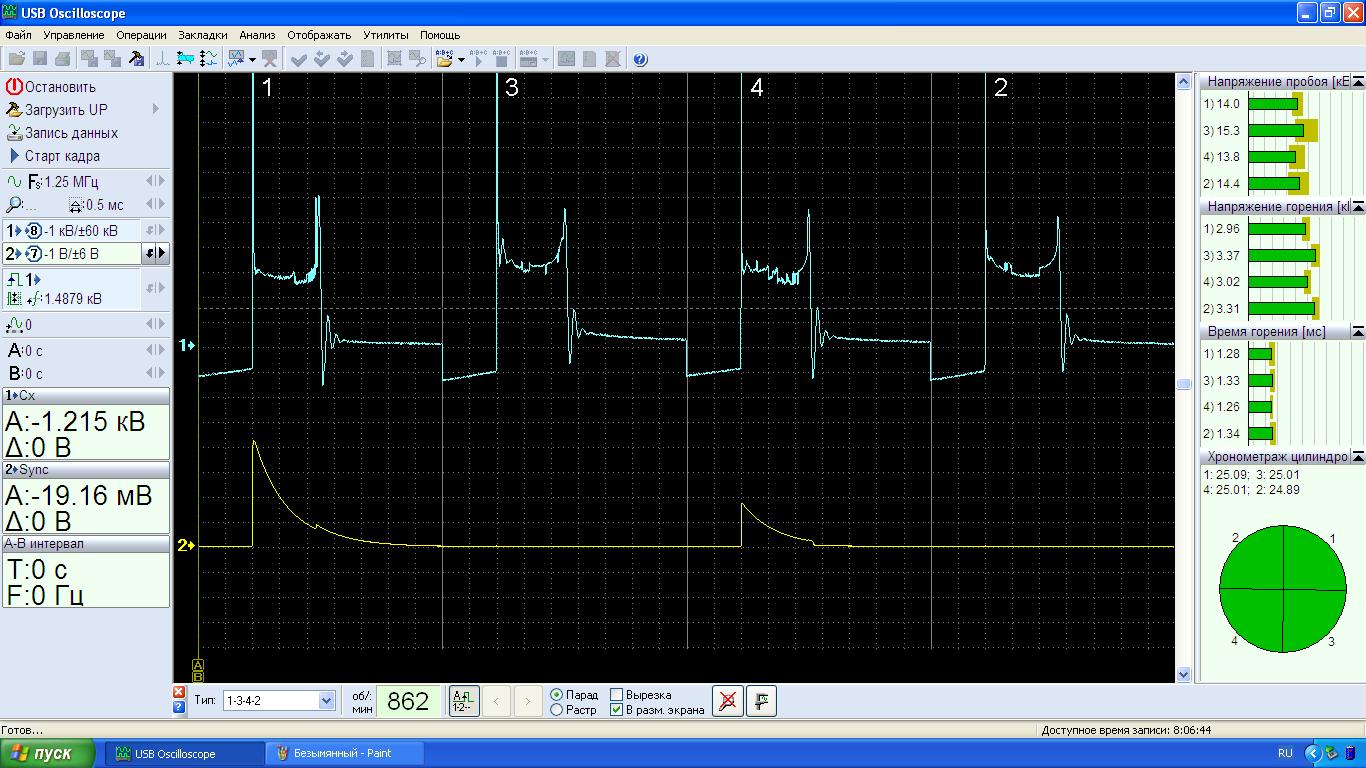Click the Запись данных button
The width and height of the screenshot is (1366, 768).
pyautogui.click(x=70, y=133)
